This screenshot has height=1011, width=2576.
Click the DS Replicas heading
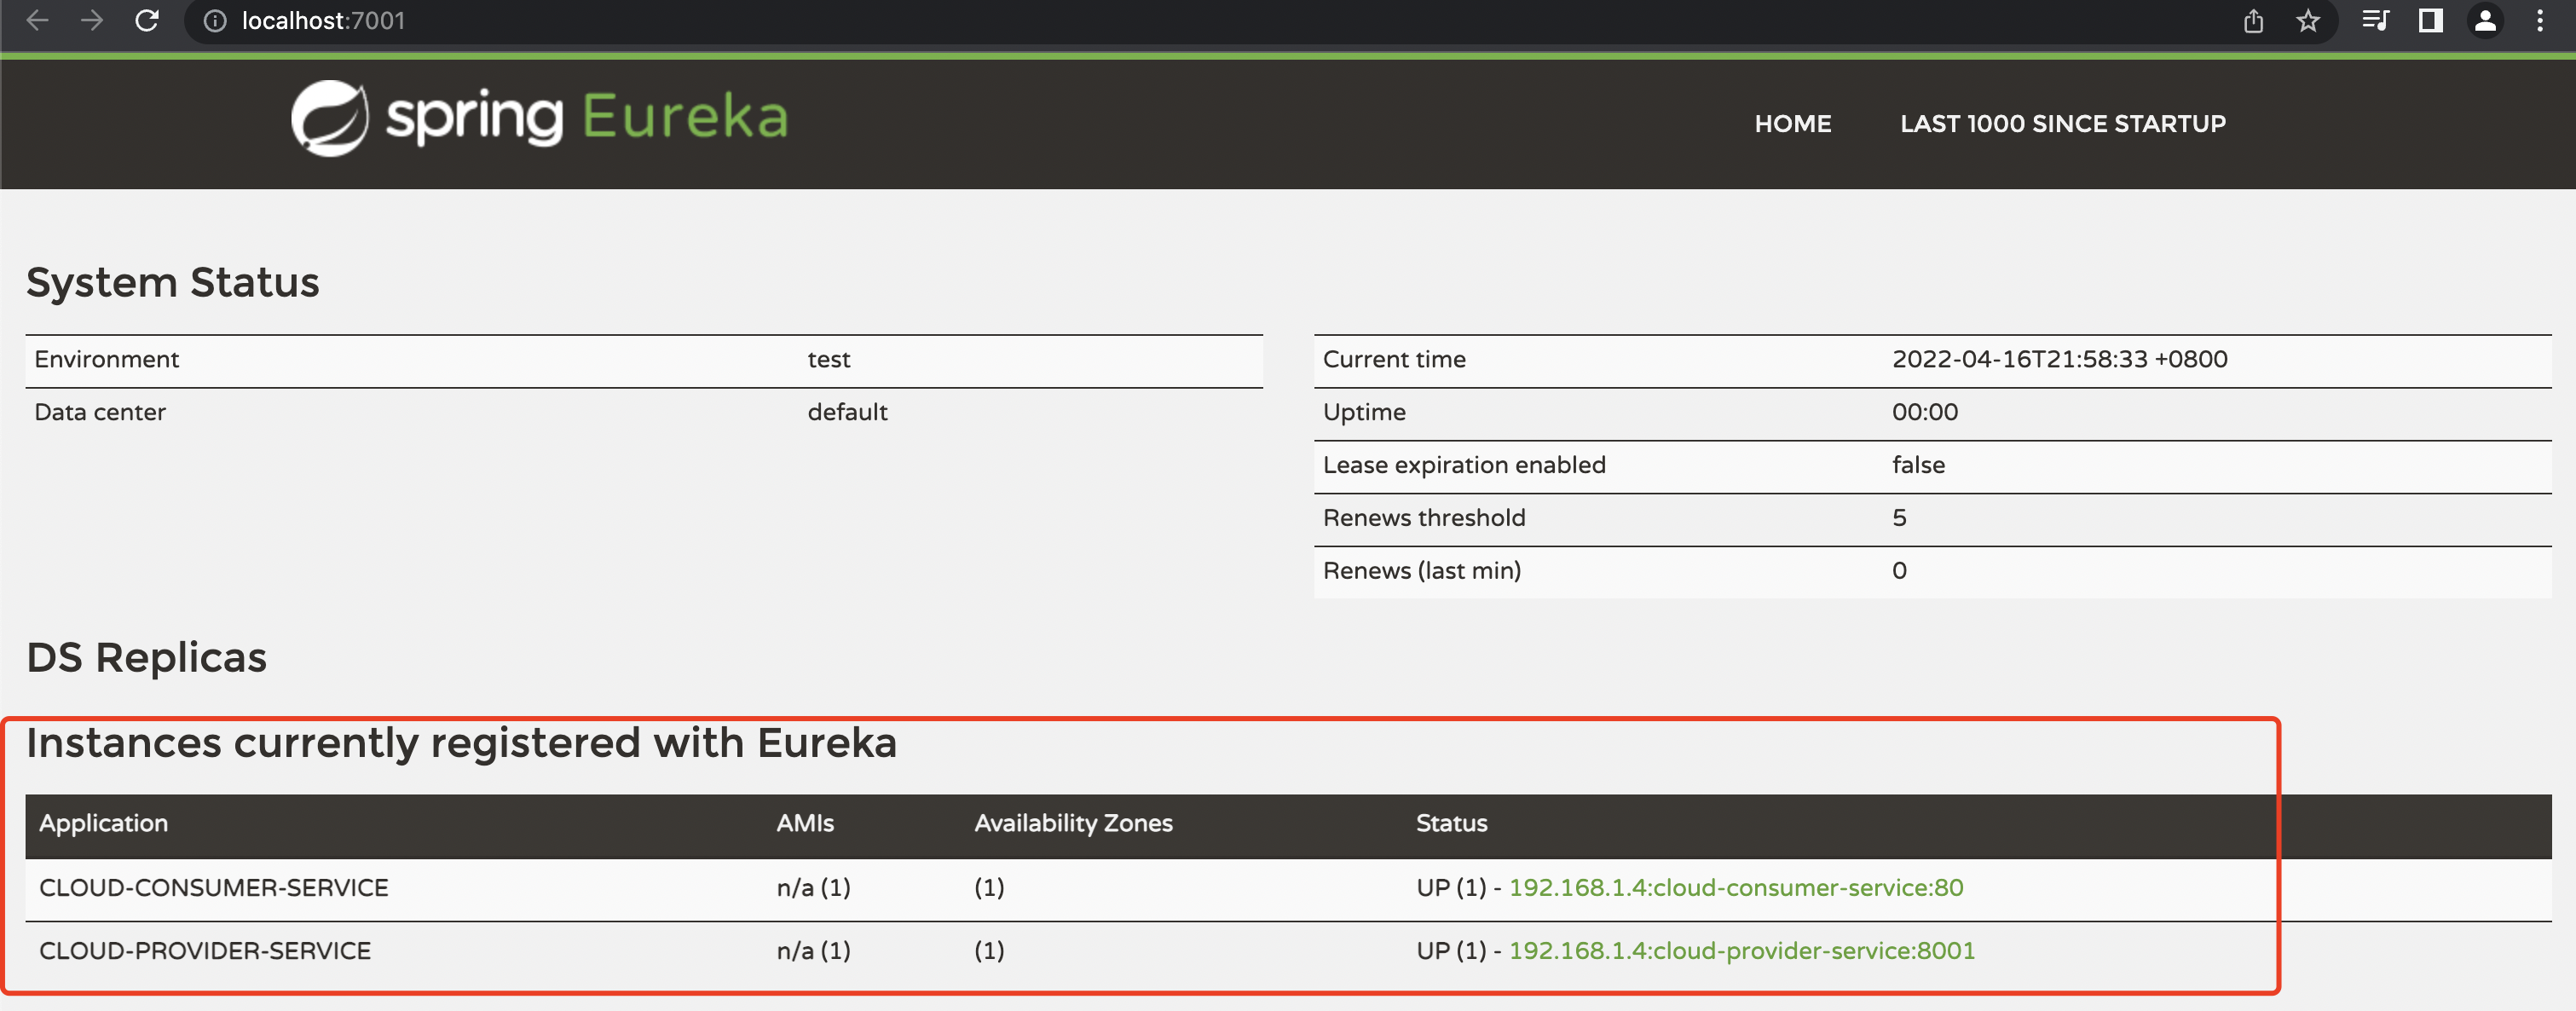[147, 658]
